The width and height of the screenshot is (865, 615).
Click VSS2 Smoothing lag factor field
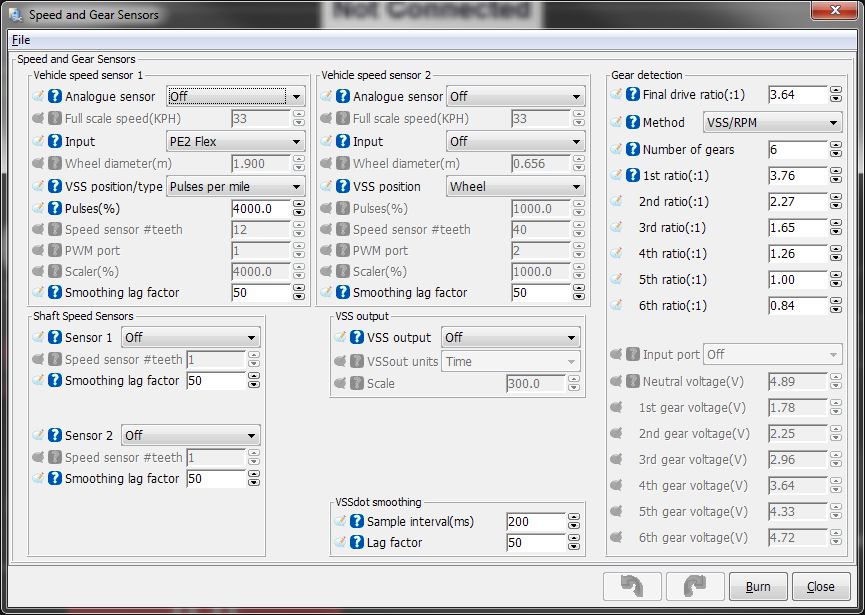tap(541, 292)
